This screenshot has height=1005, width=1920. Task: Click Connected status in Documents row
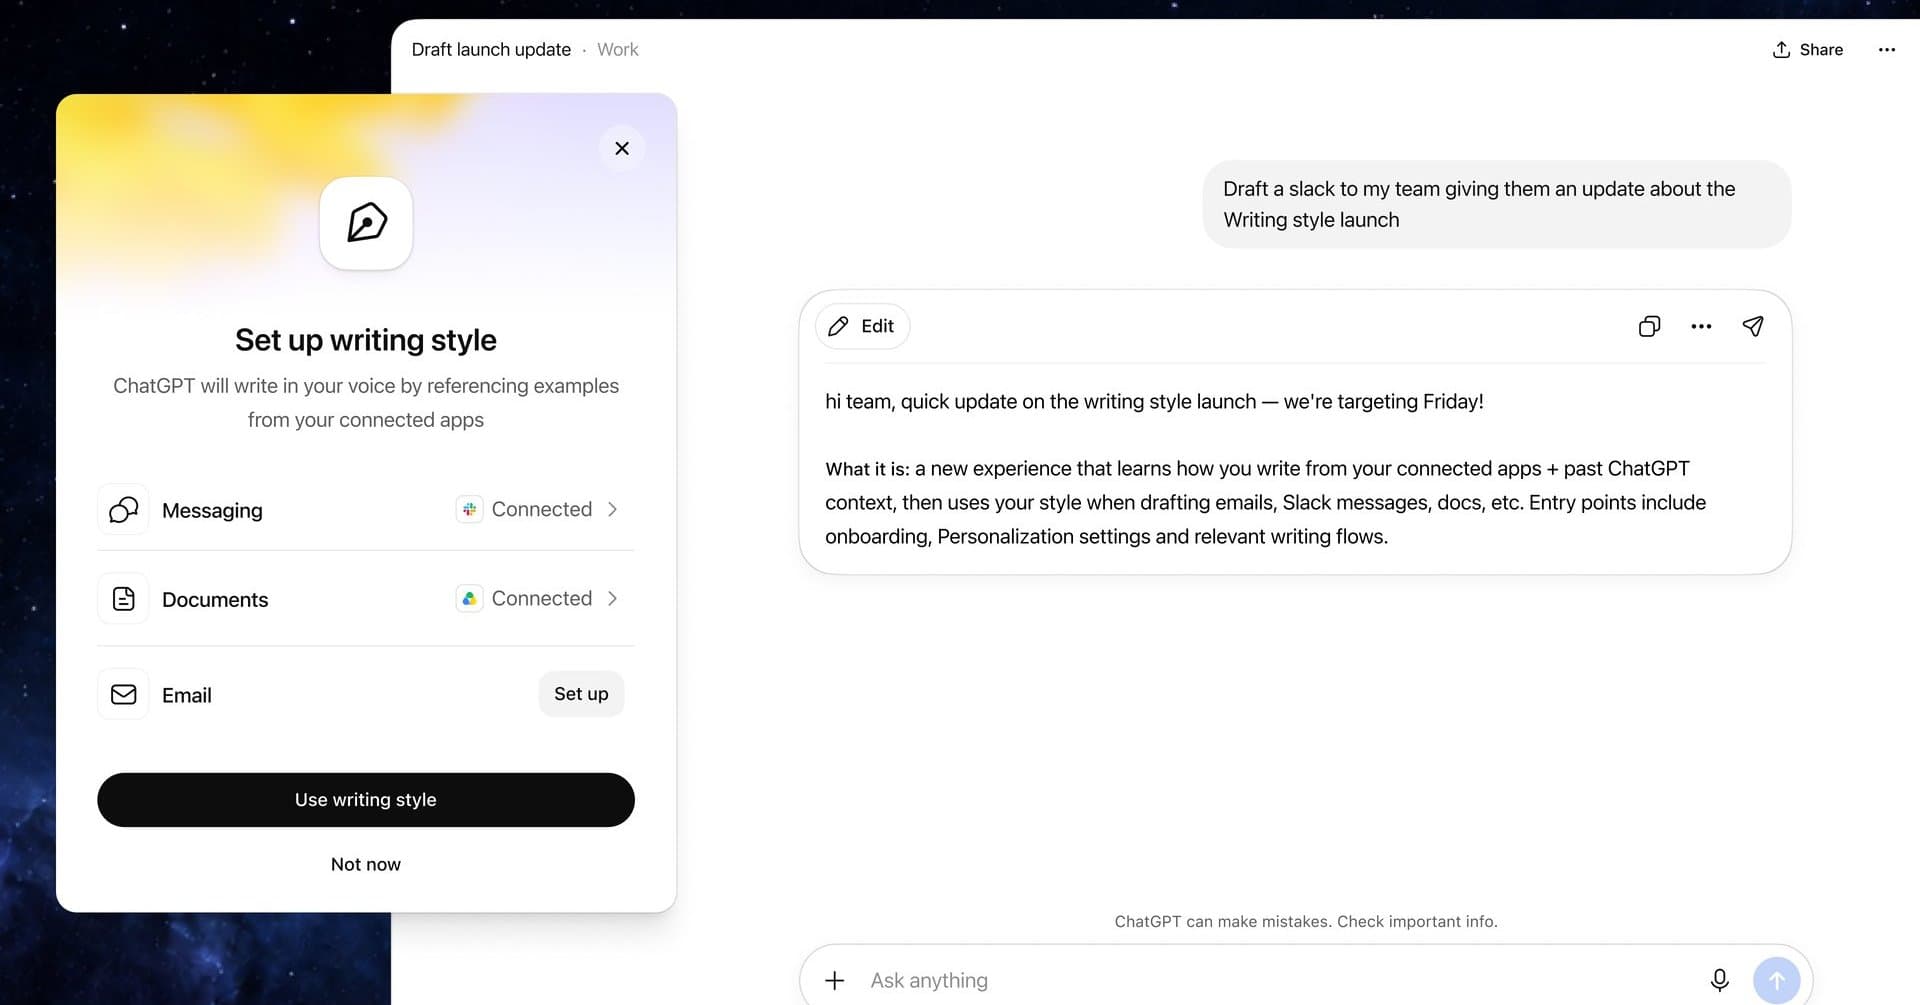pyautogui.click(x=542, y=598)
